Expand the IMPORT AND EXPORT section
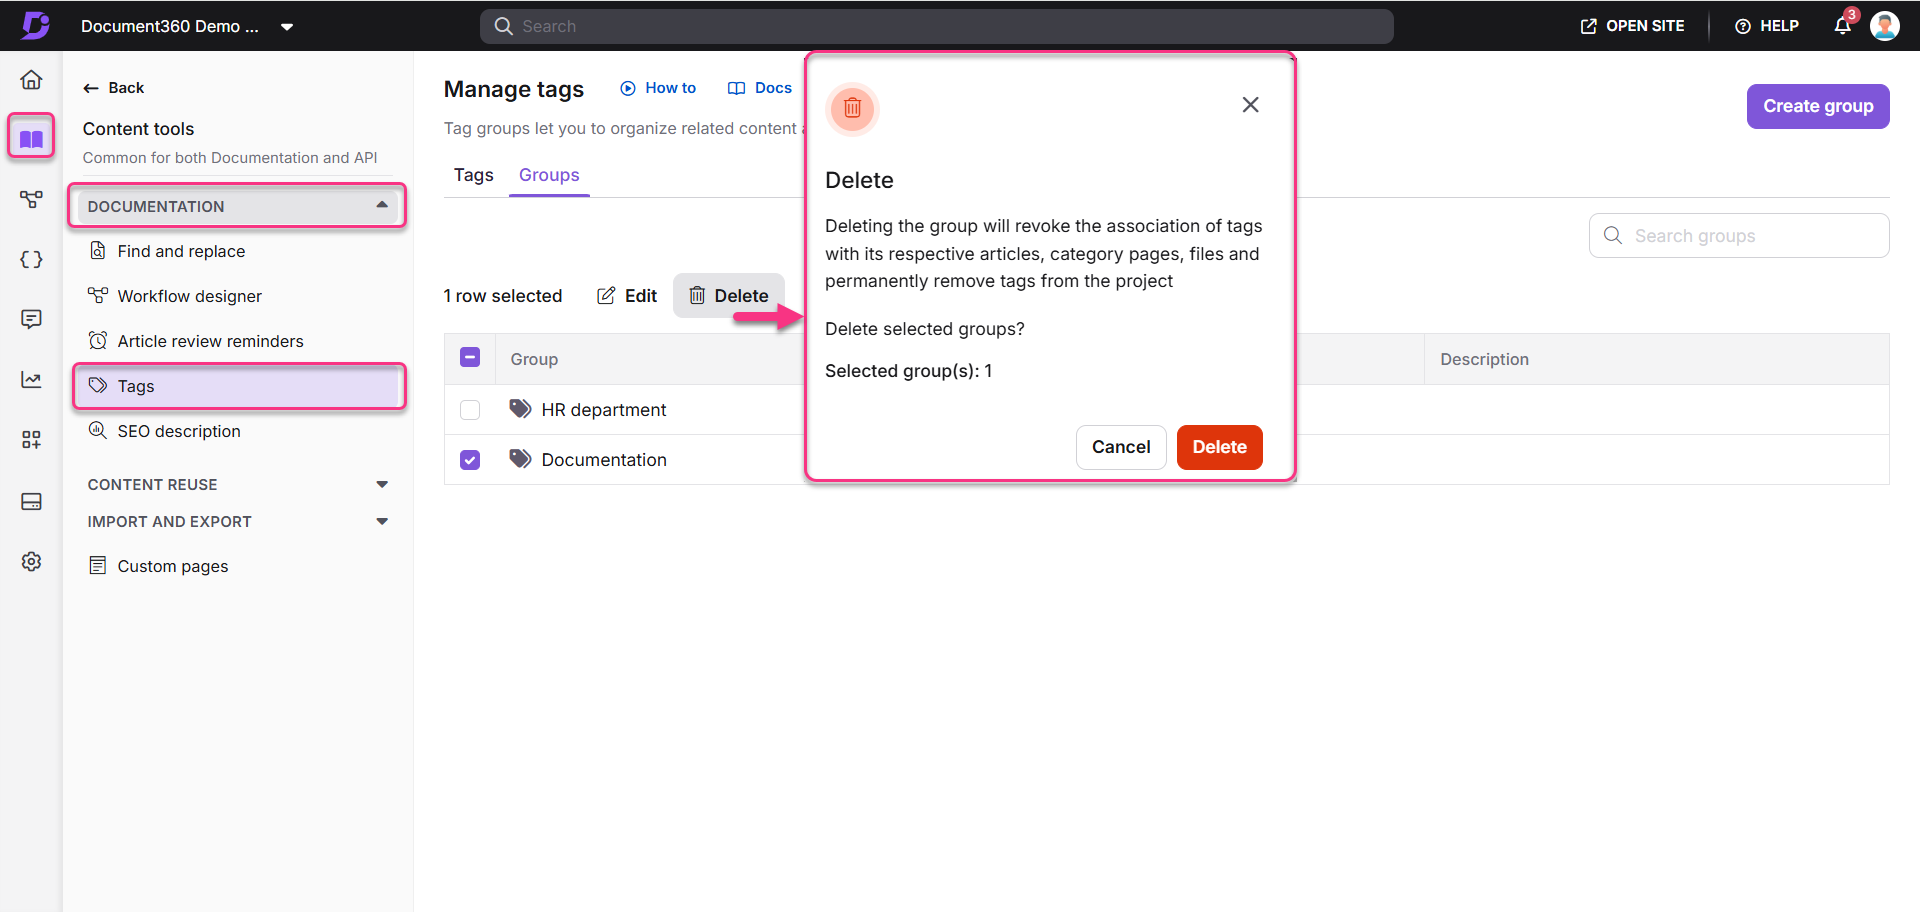This screenshot has width=1920, height=912. pyautogui.click(x=381, y=522)
